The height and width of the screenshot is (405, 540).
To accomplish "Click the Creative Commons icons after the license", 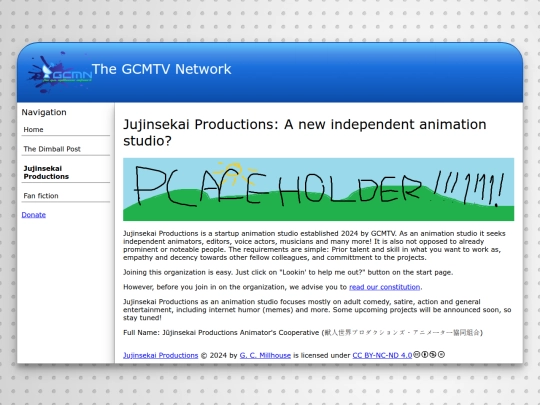I will [429, 354].
